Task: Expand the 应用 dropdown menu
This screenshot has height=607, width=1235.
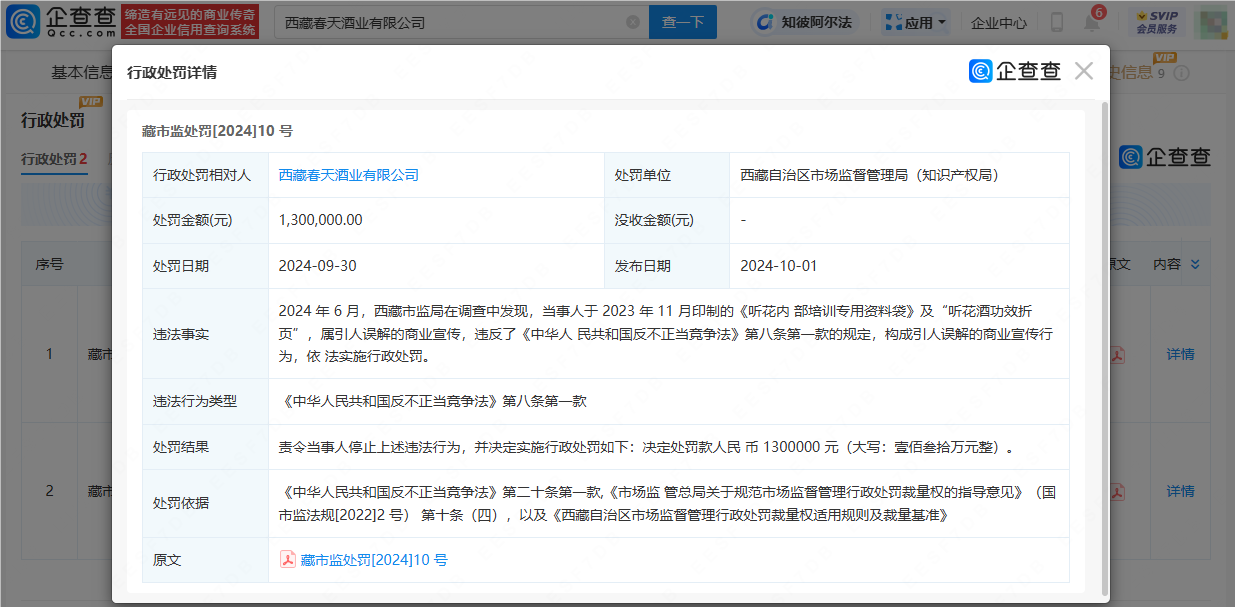Action: pyautogui.click(x=916, y=22)
